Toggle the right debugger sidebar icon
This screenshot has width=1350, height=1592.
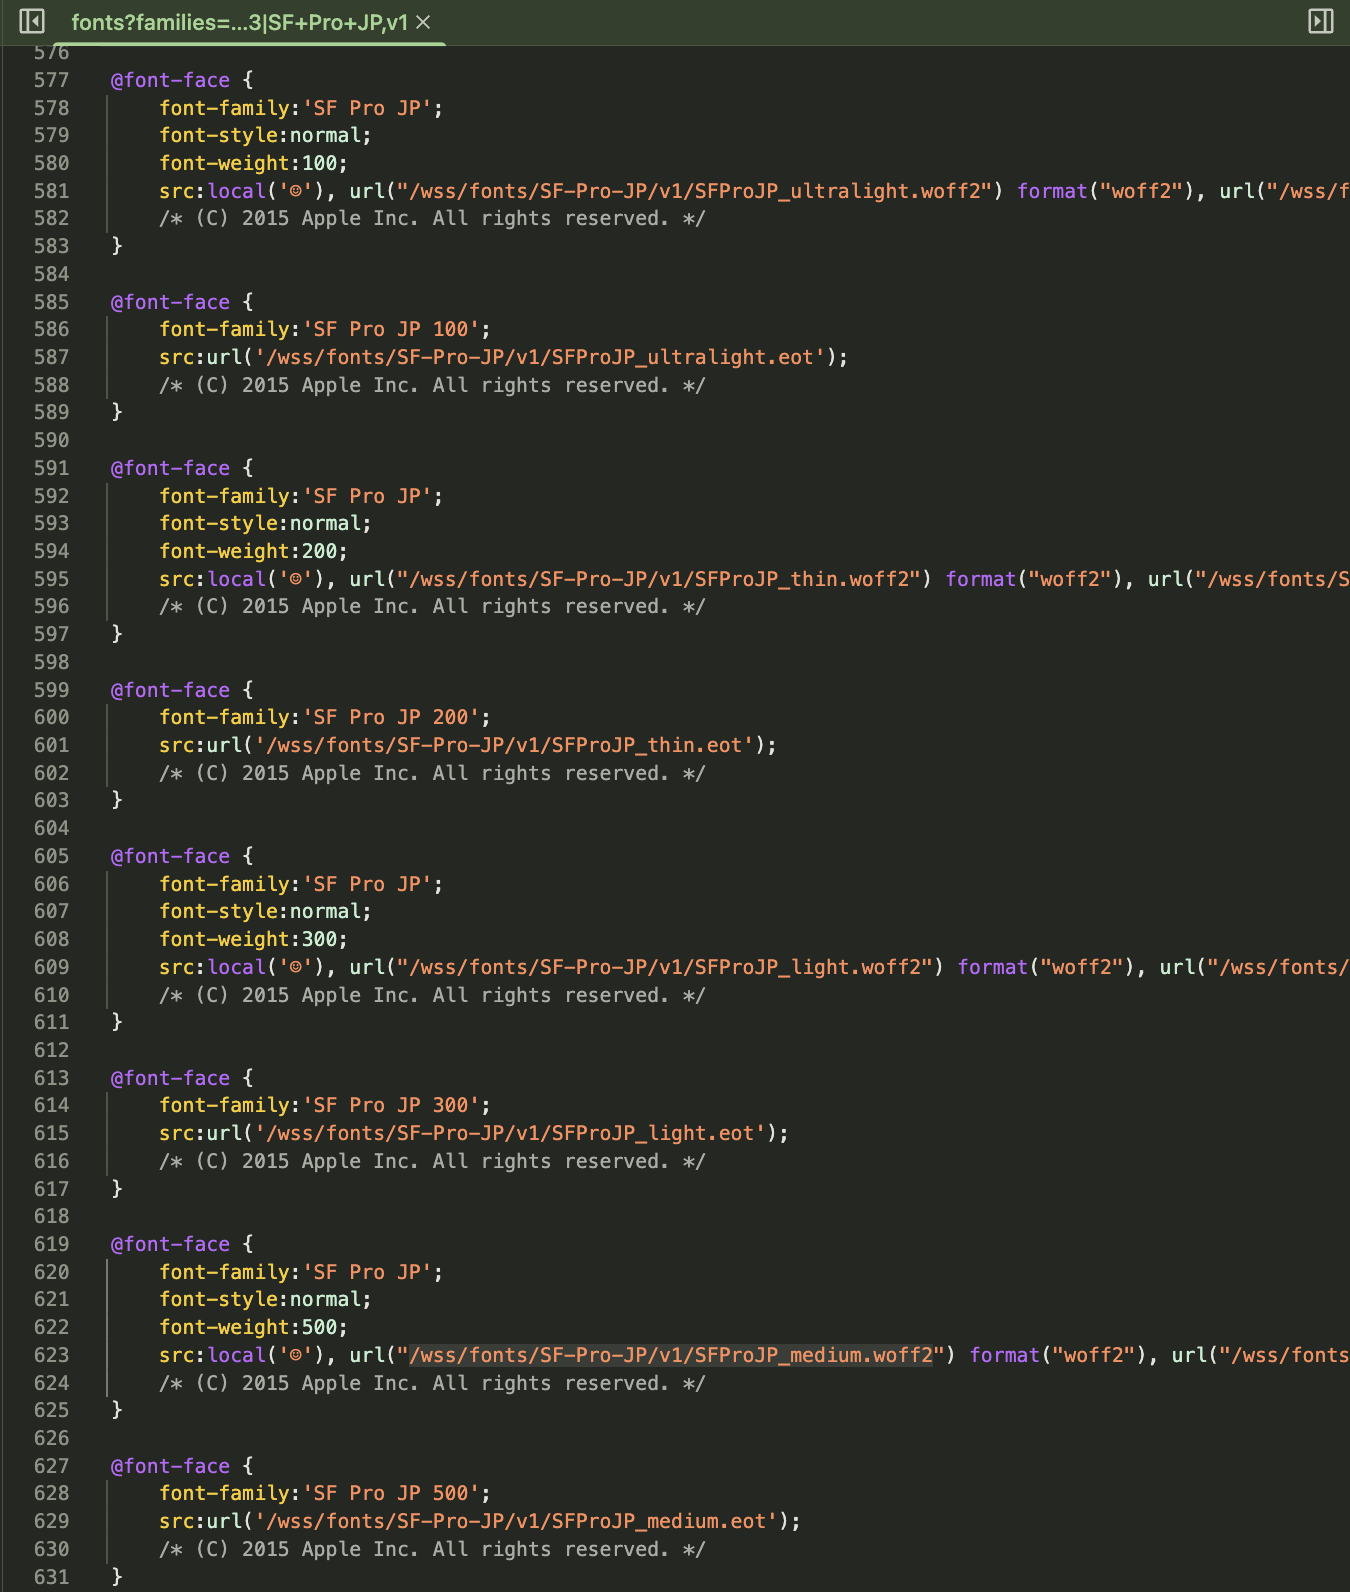tap(1321, 21)
